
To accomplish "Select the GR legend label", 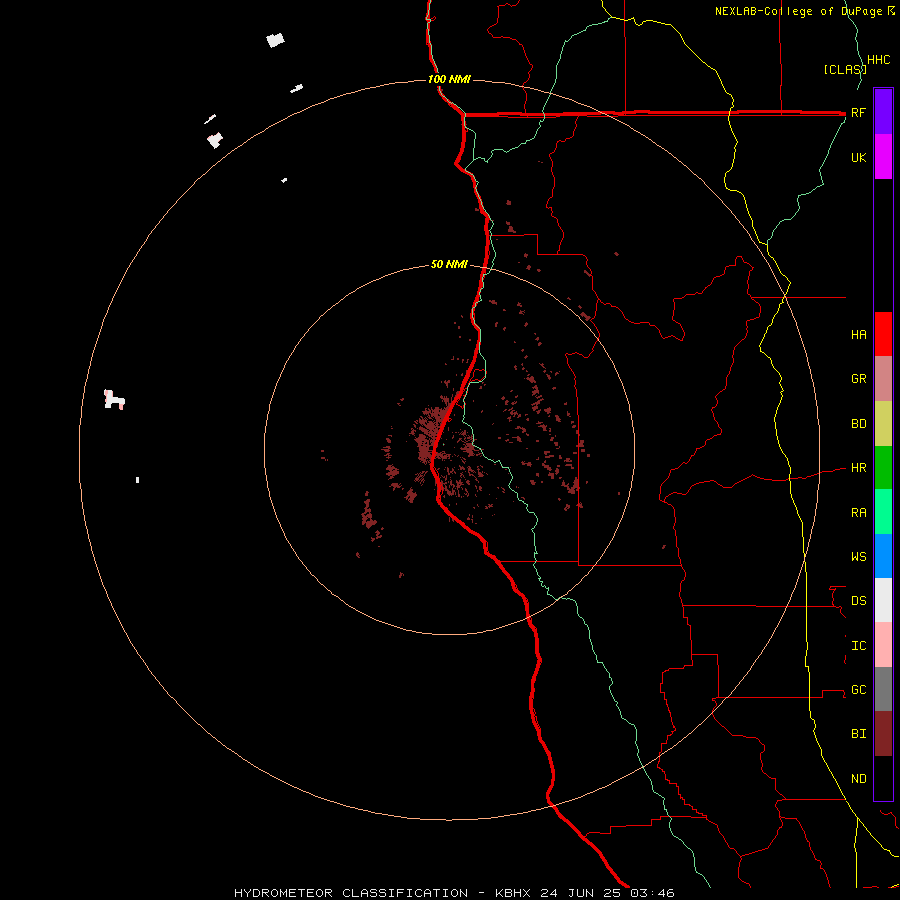I will pos(858,379).
